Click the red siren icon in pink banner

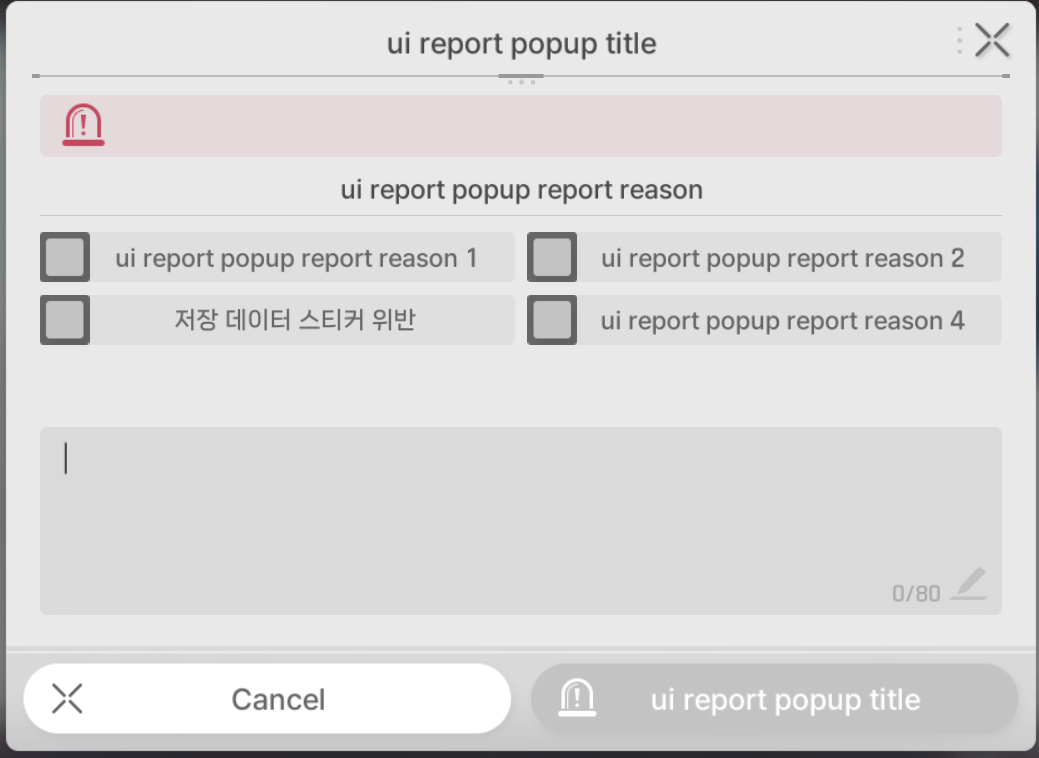(x=83, y=125)
